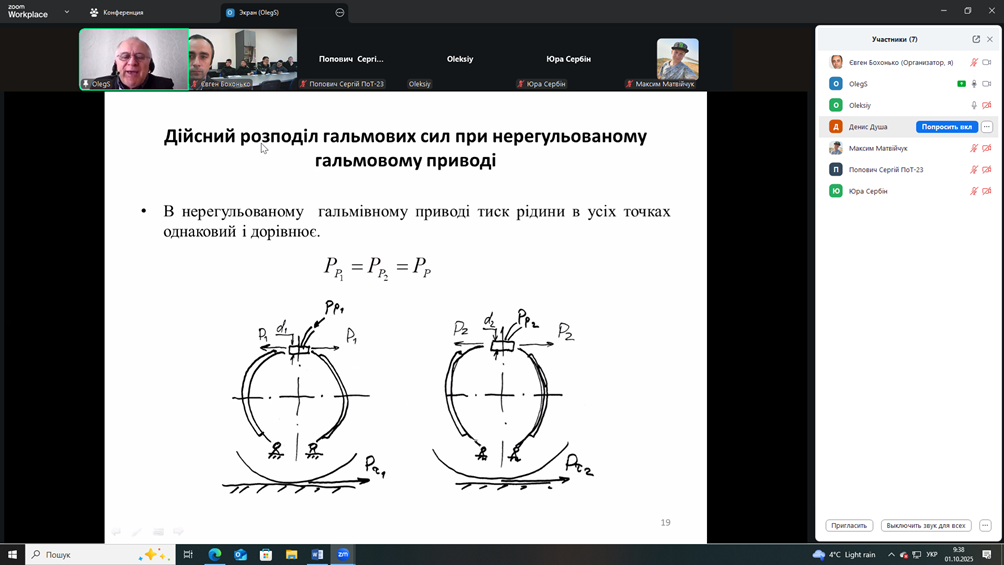The width and height of the screenshot is (1004, 565).
Task: Toggle Oleksiy's video camera in the participants list
Action: pos(986,105)
